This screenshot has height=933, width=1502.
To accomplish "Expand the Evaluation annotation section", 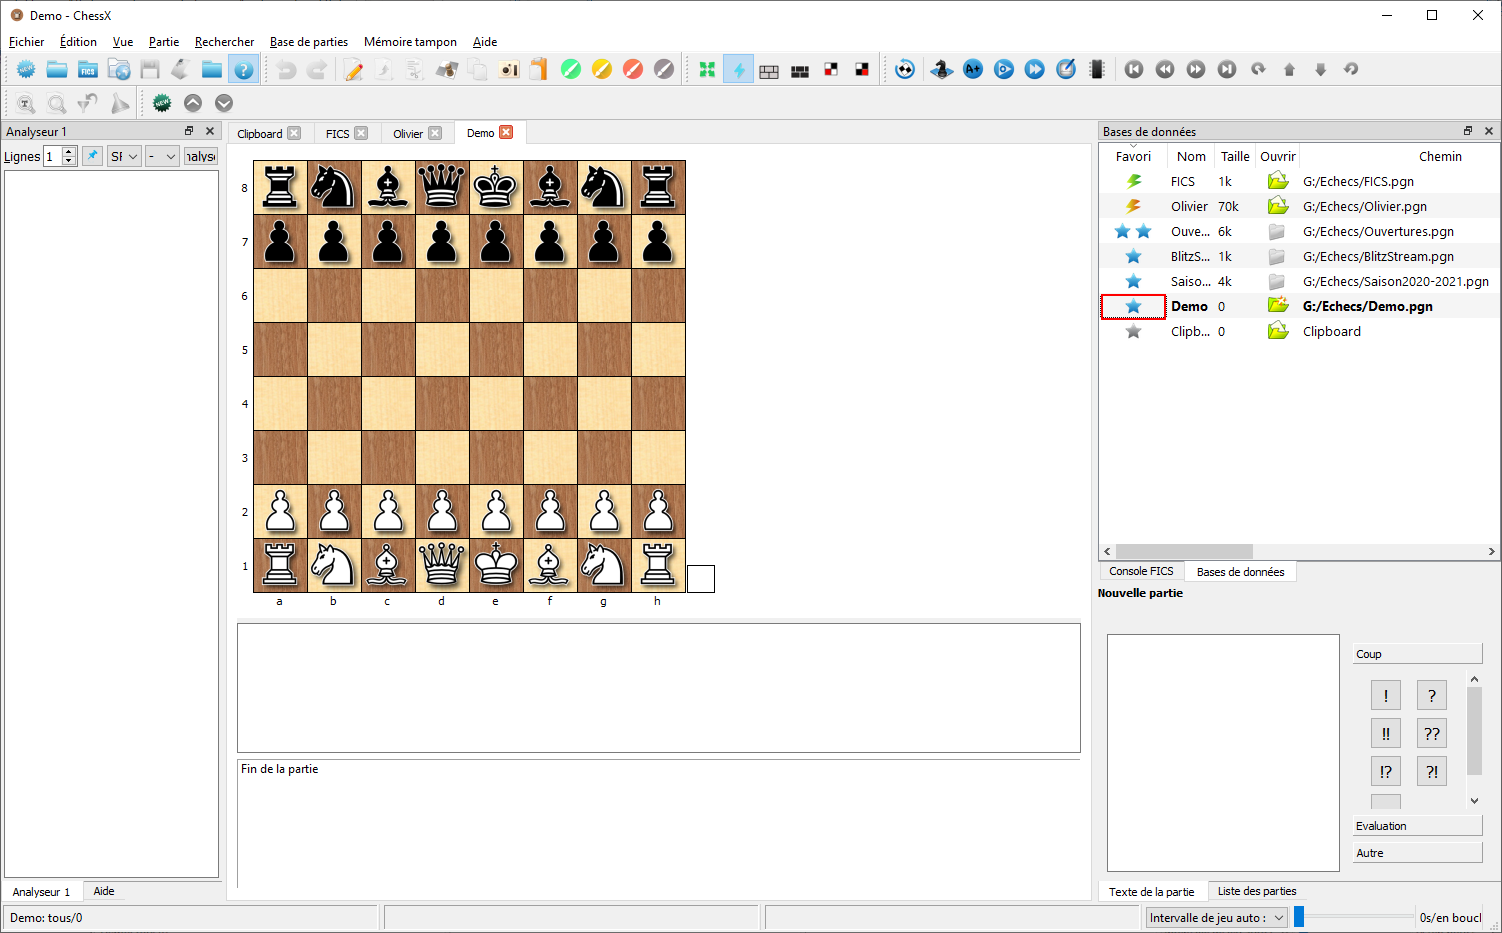I will (x=1417, y=826).
